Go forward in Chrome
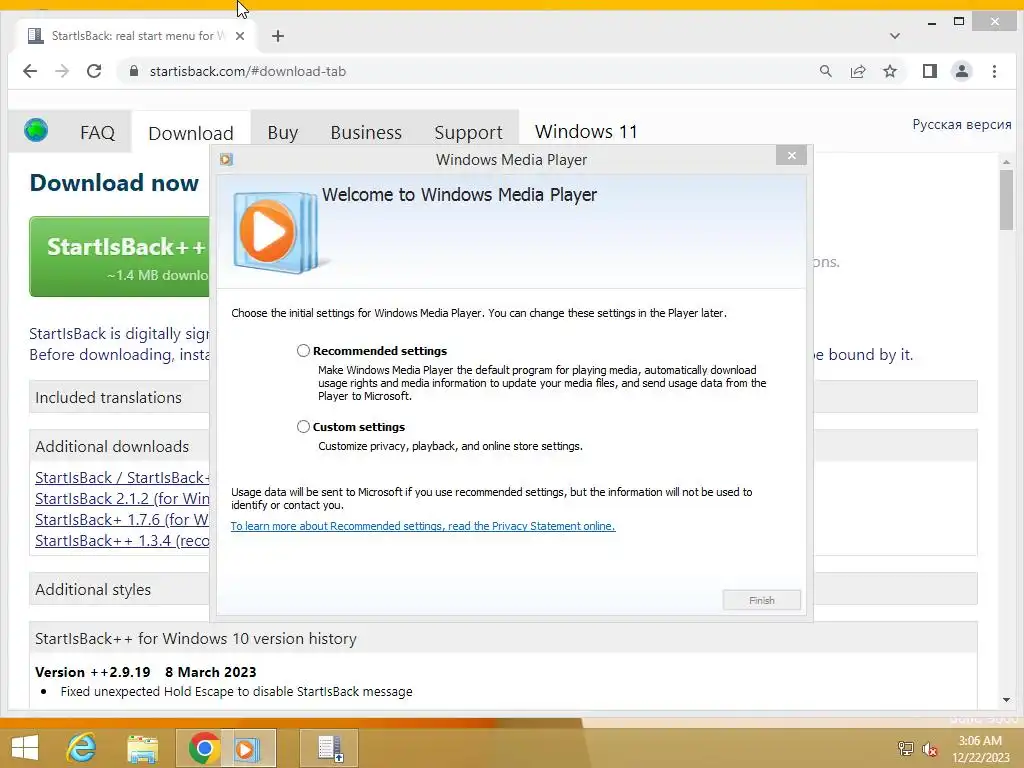This screenshot has width=1024, height=768. [x=62, y=71]
